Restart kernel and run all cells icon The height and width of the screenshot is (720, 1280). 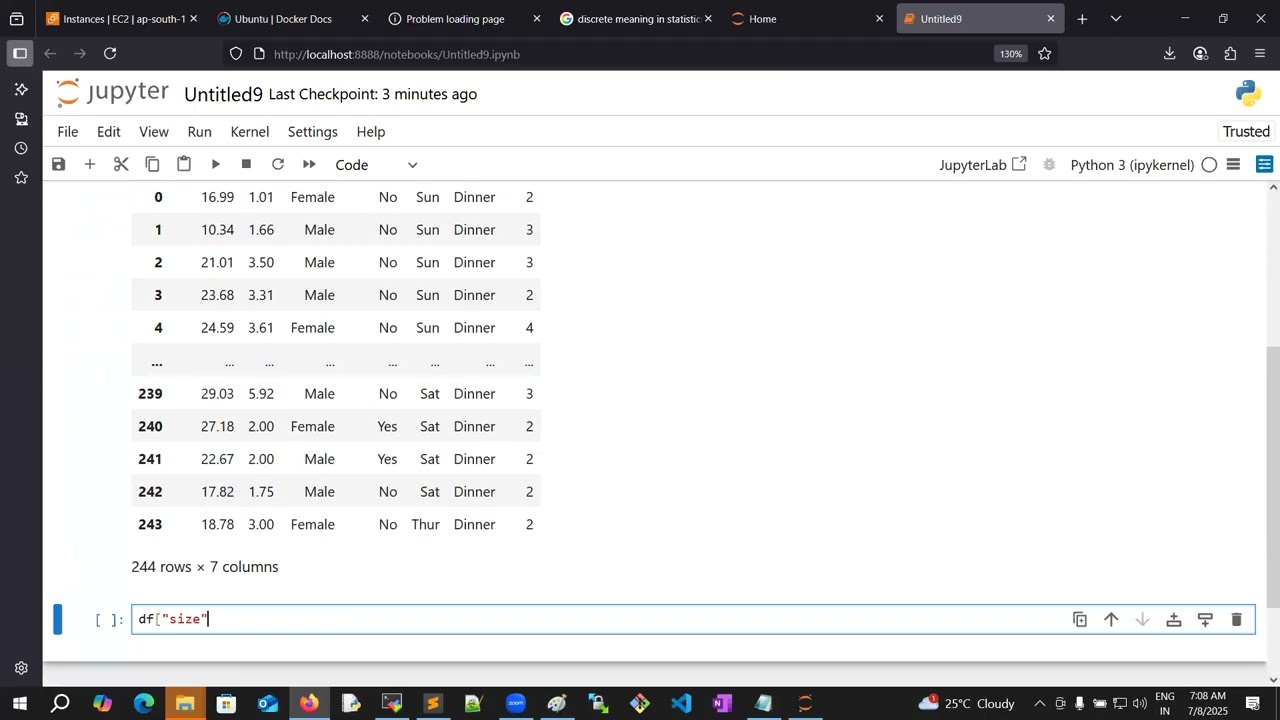click(x=309, y=164)
